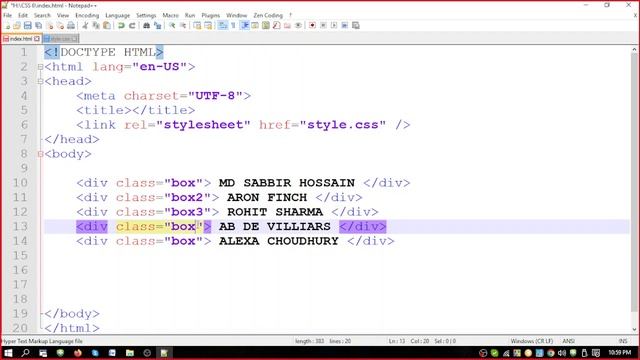Click the Save recorded macro icon
640x360 pixels.
(356, 25)
